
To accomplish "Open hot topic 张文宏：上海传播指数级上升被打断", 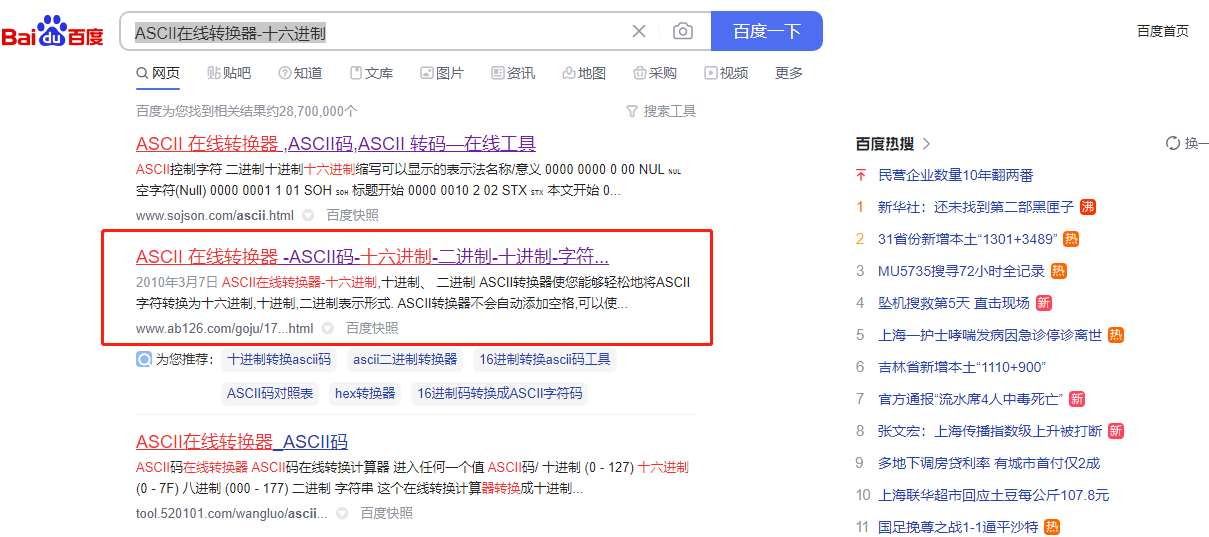I will [x=990, y=431].
